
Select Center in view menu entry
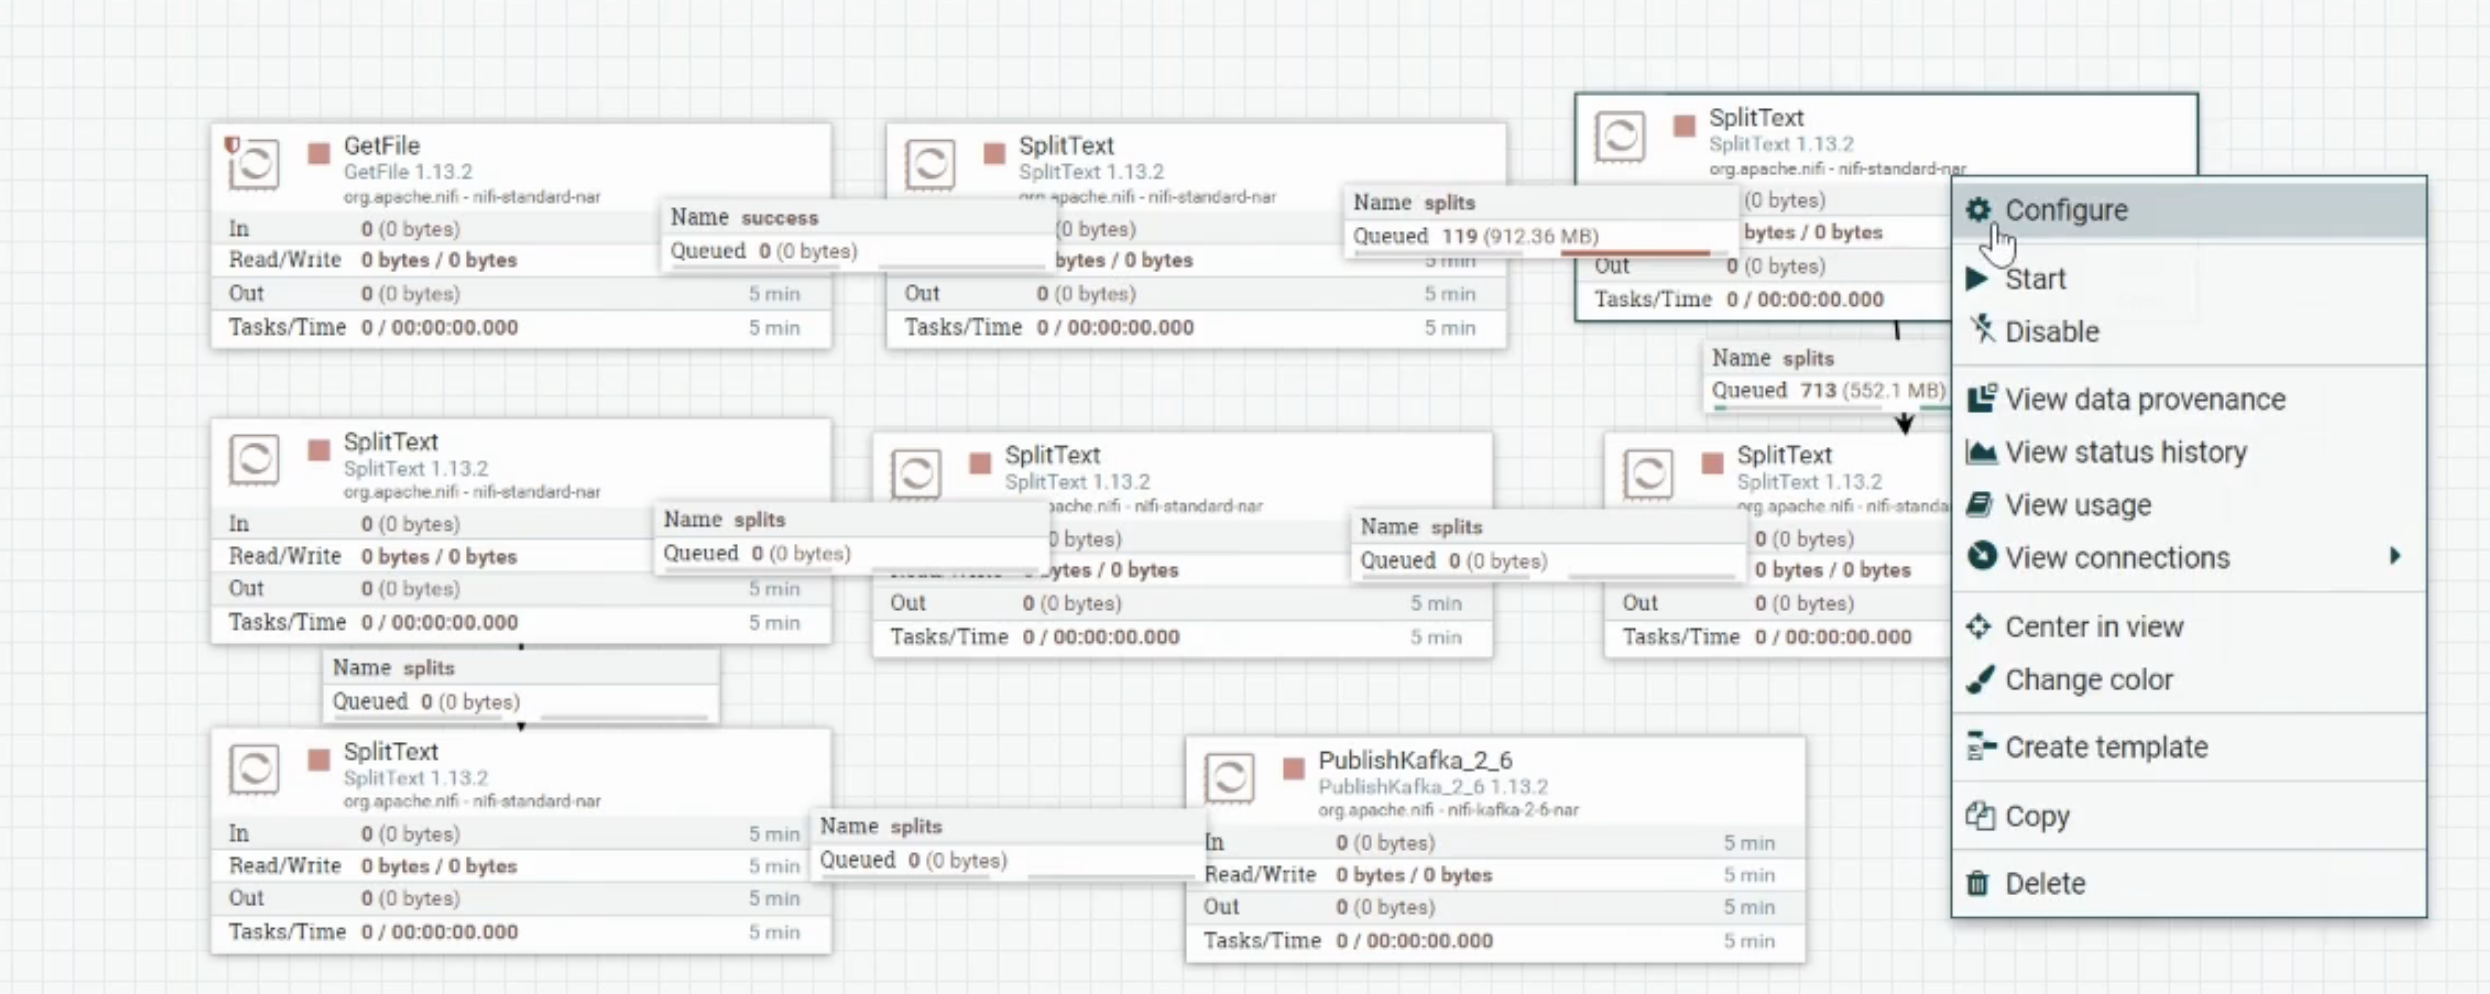click(2093, 626)
